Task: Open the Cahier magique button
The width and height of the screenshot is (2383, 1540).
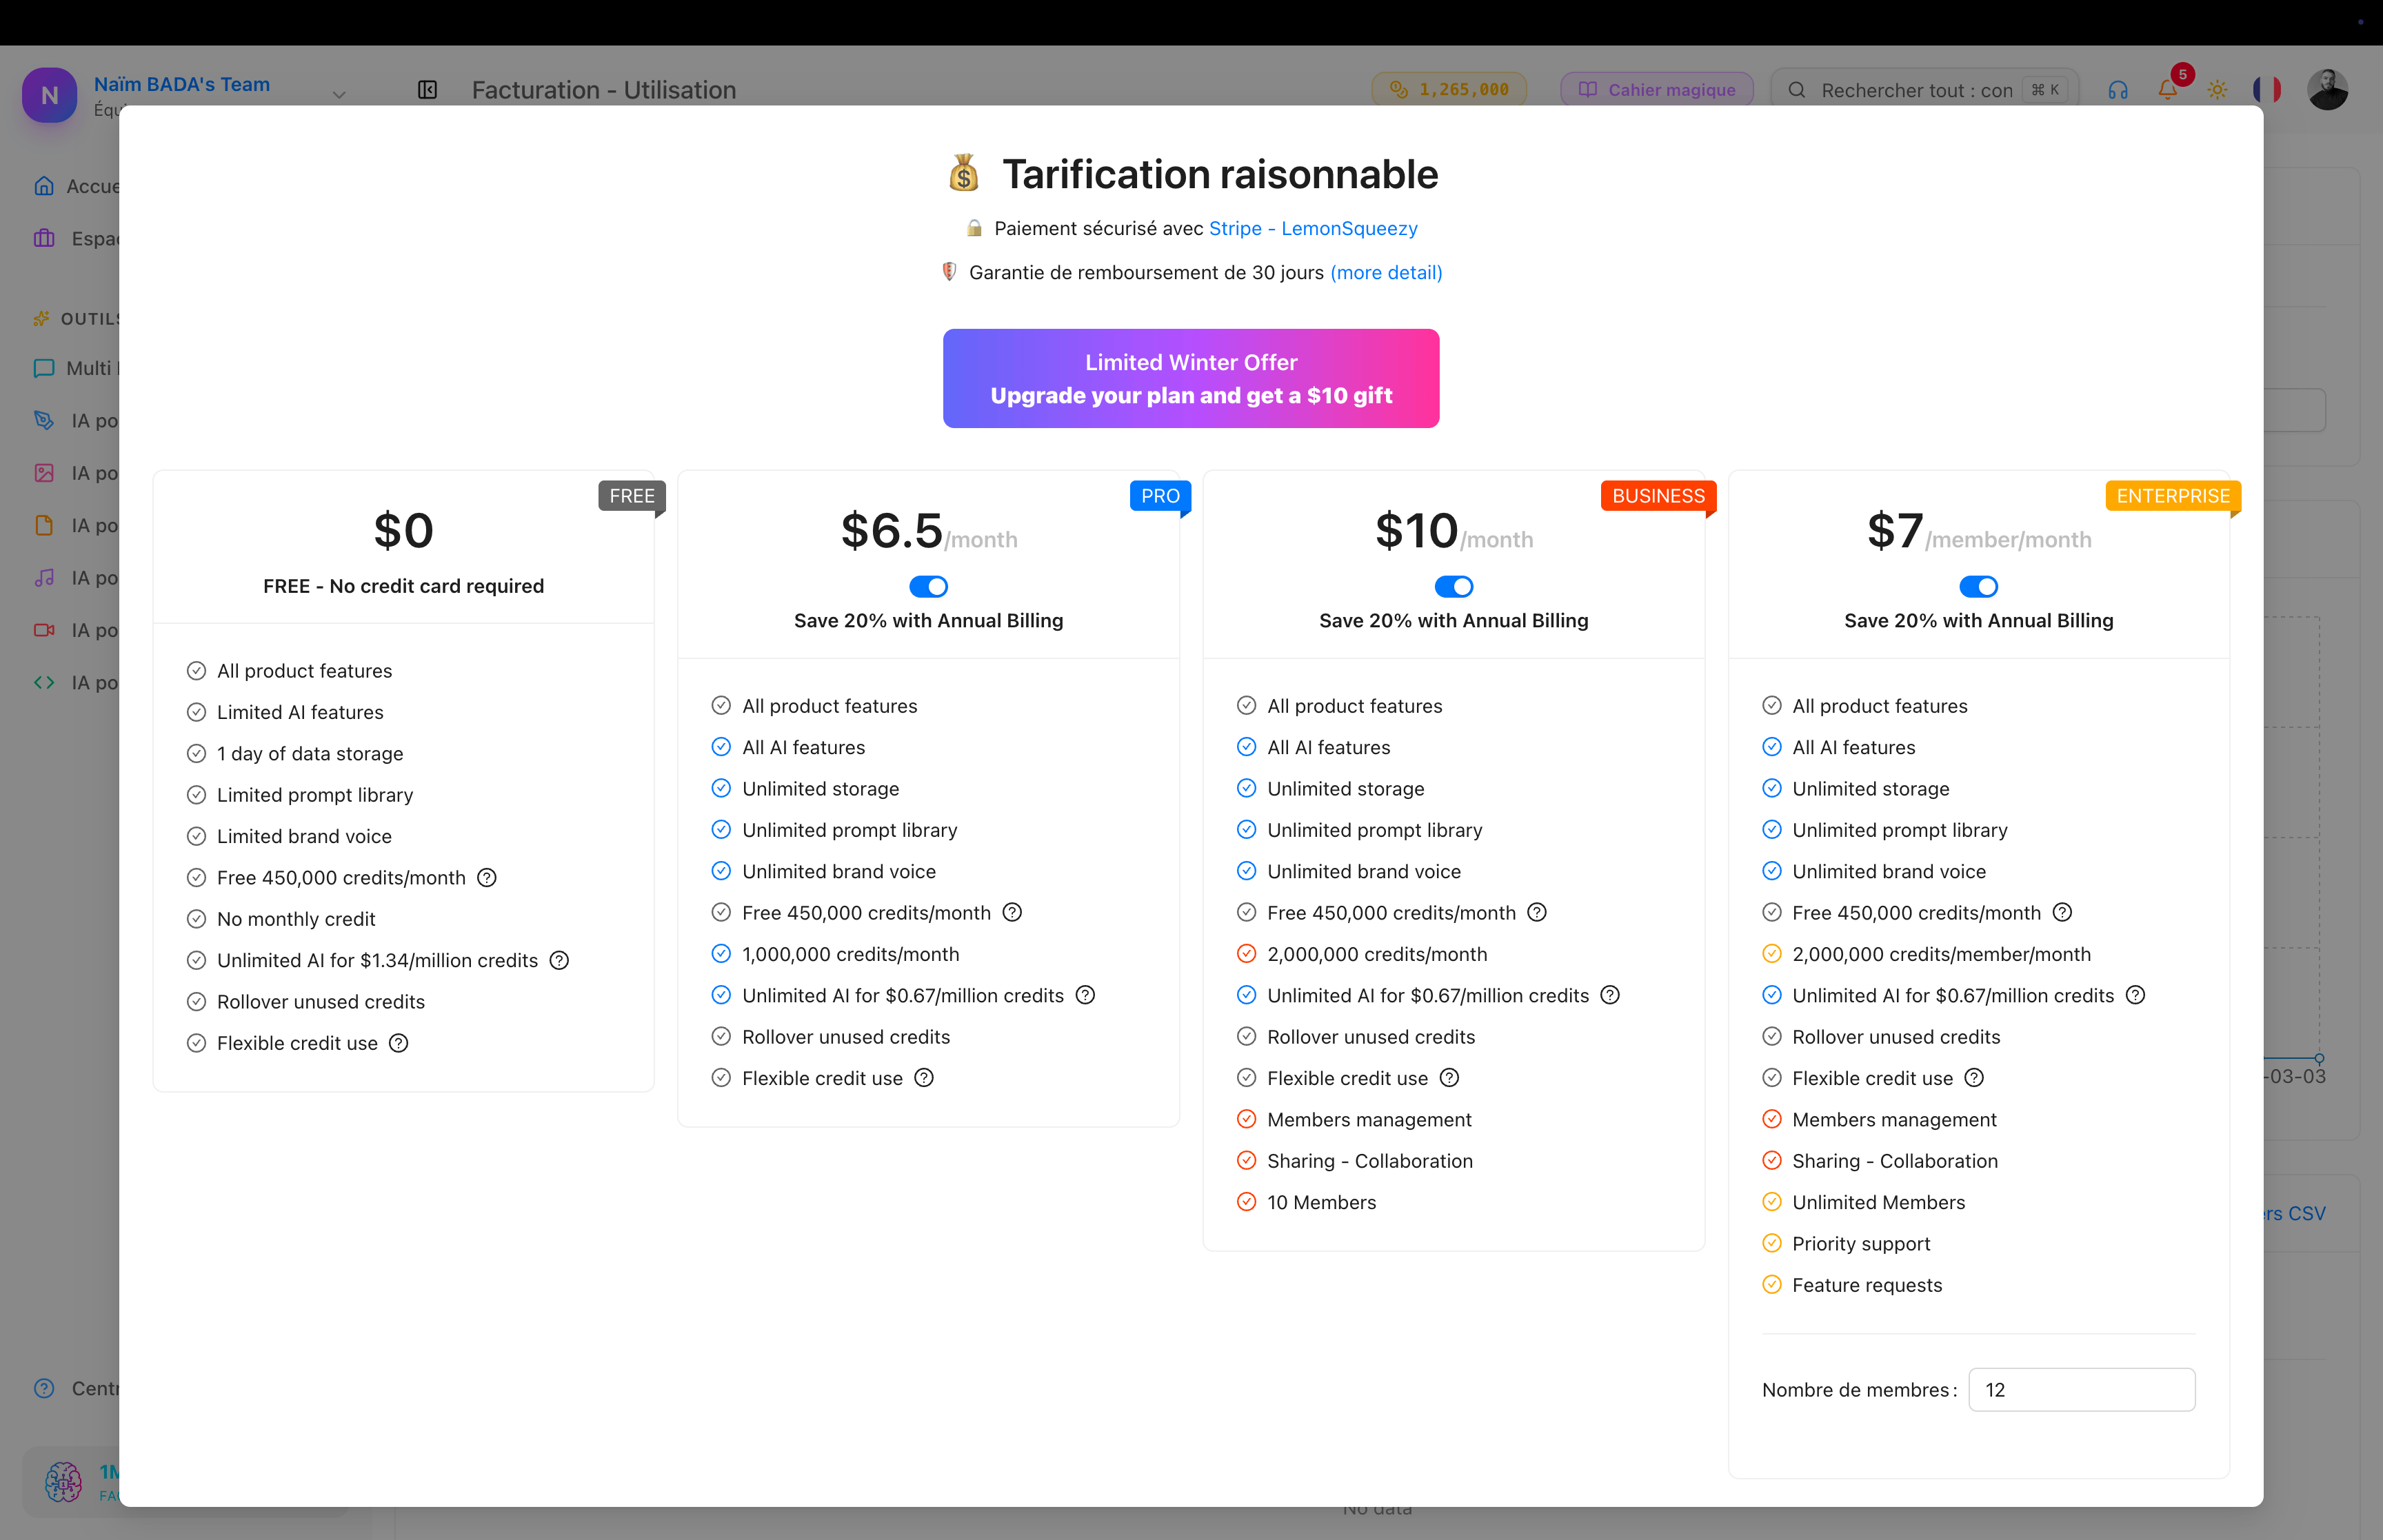Action: (x=1656, y=90)
